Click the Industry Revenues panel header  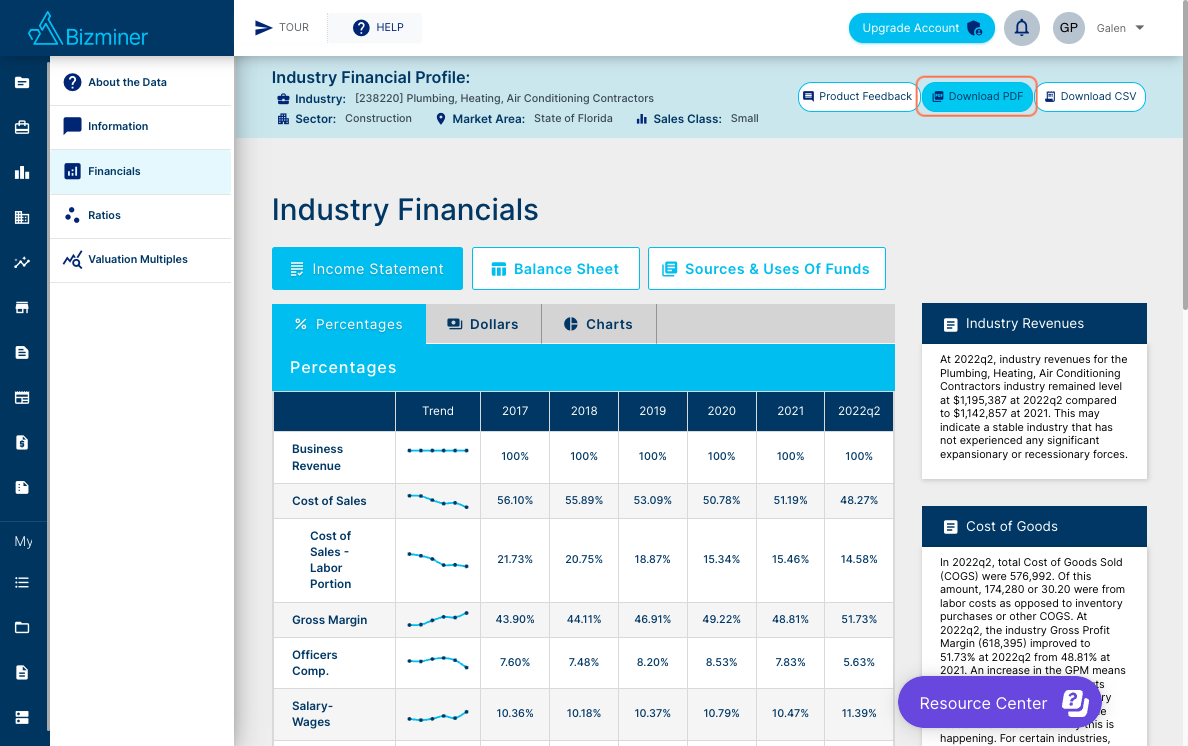click(1034, 323)
